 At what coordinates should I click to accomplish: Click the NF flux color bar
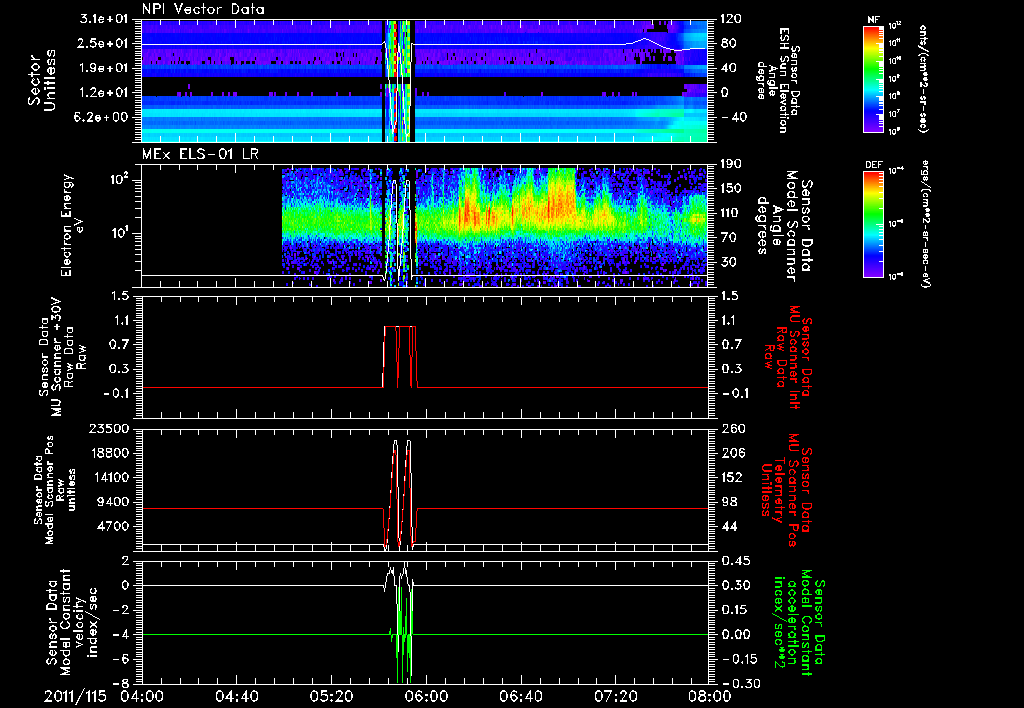point(874,78)
